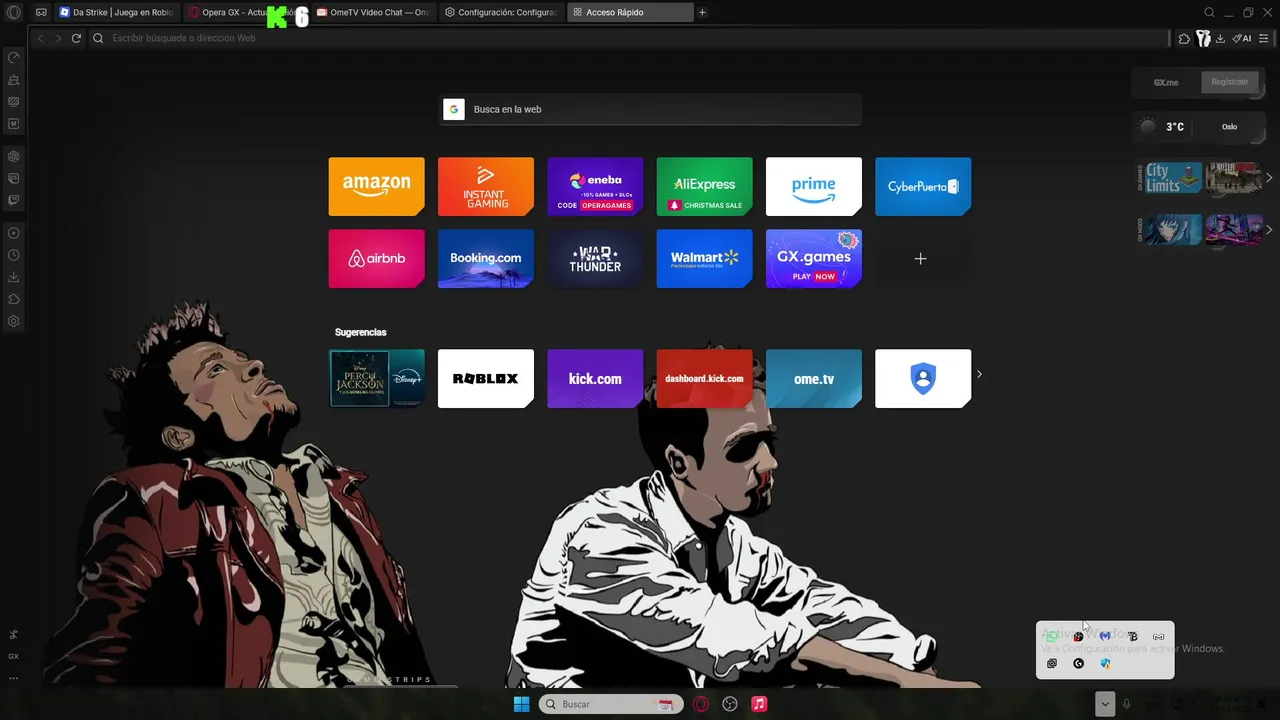Open ChatGPT from the sidebar
The height and width of the screenshot is (720, 1280).
click(14, 156)
